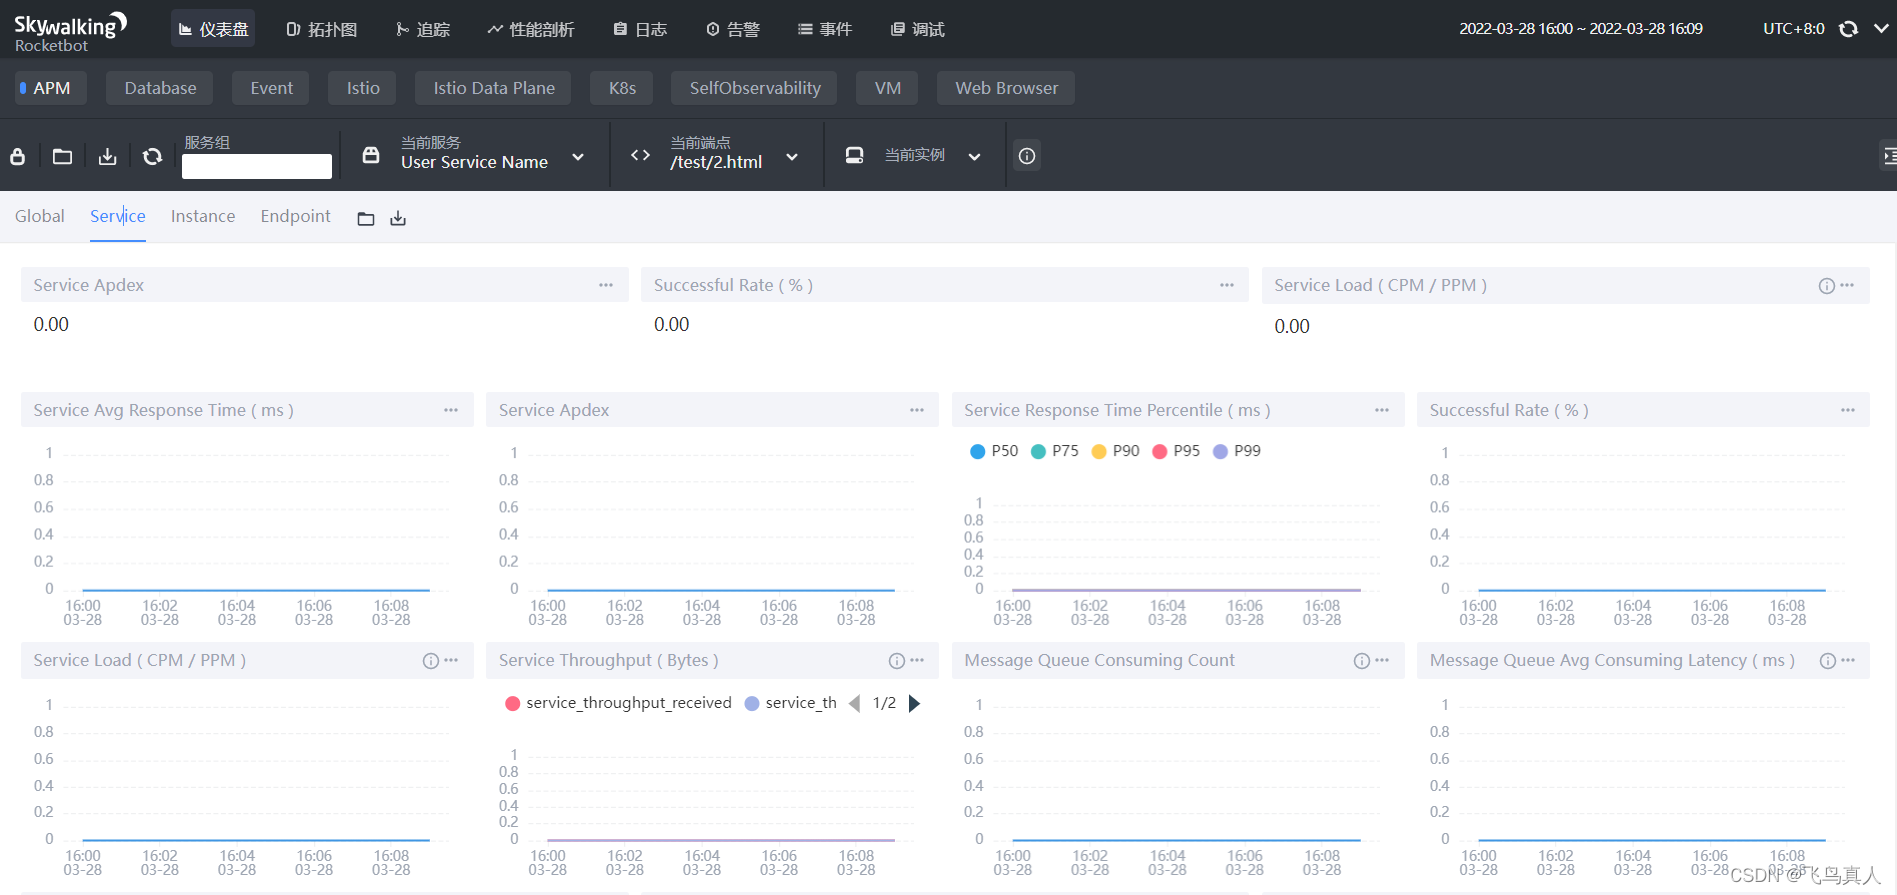Open more options on lower Successful Rate chart
This screenshot has height=895, width=1897.
[x=1848, y=410]
